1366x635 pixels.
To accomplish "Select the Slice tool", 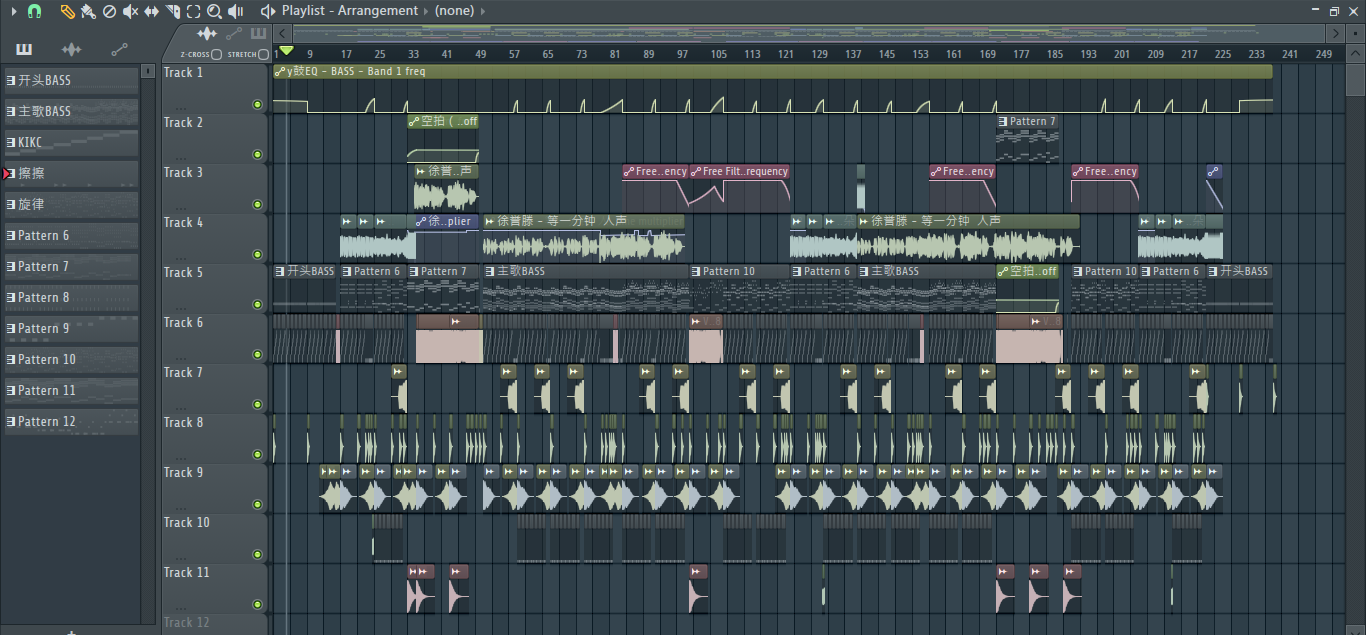I will coord(172,11).
